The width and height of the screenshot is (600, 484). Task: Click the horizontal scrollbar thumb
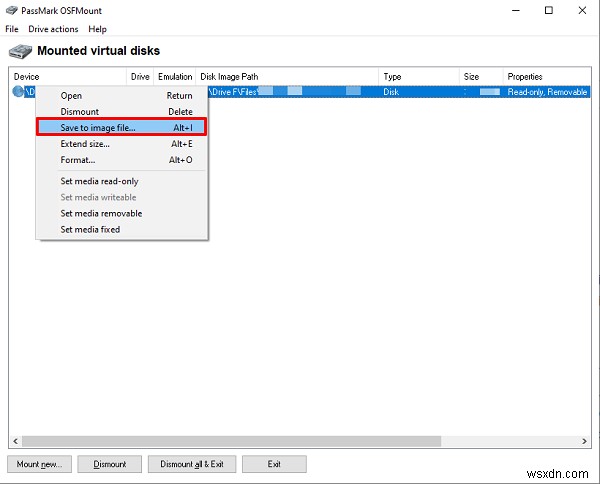point(231,441)
